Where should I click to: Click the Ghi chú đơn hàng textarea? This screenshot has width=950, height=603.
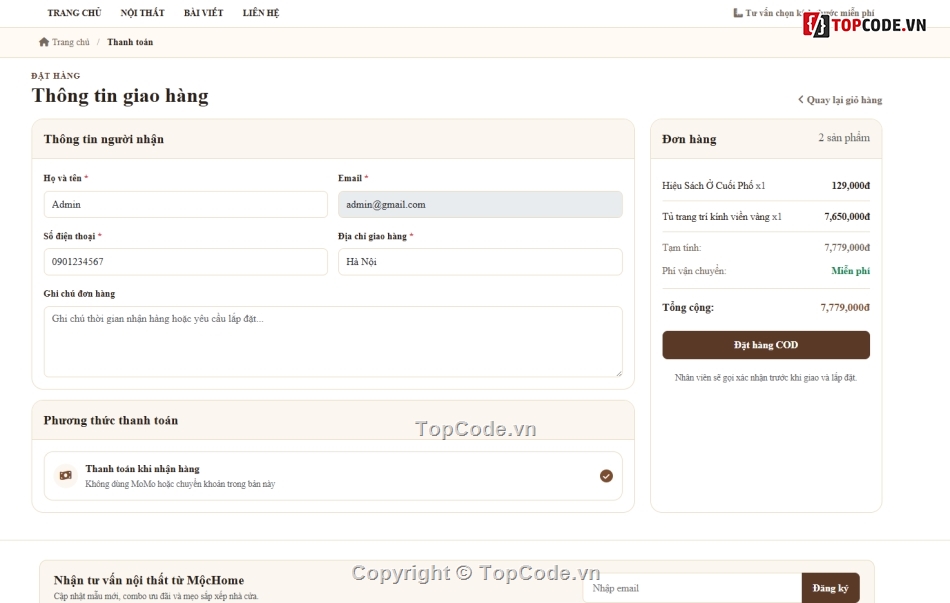pyautogui.click(x=333, y=342)
